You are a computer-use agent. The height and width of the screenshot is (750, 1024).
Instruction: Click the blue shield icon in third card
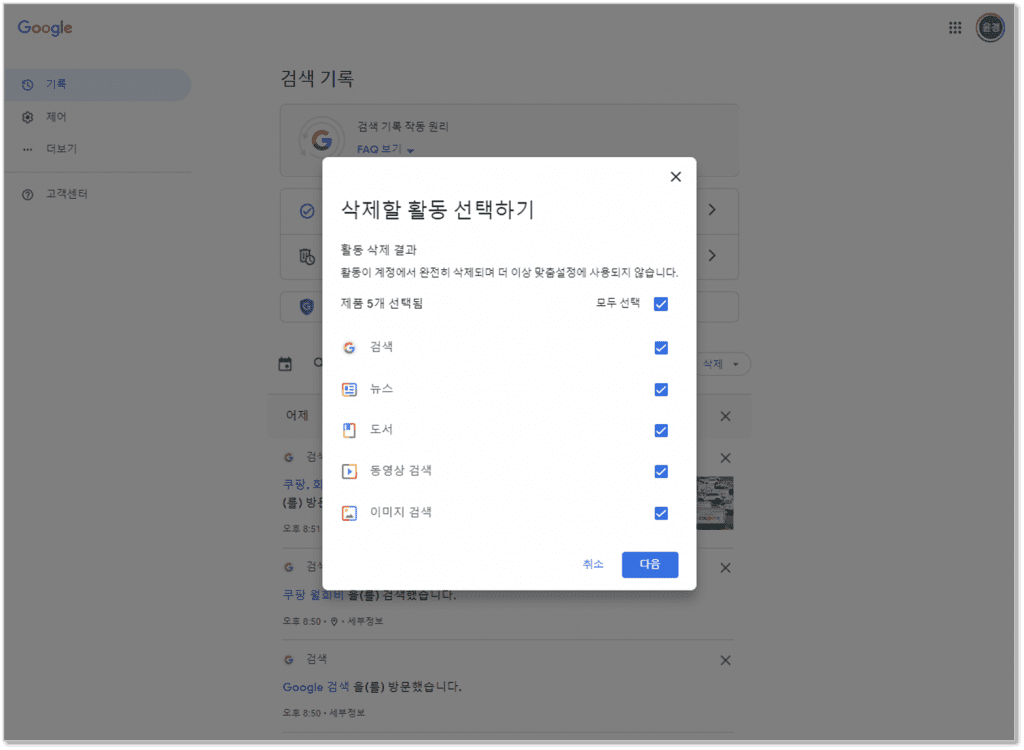(307, 306)
